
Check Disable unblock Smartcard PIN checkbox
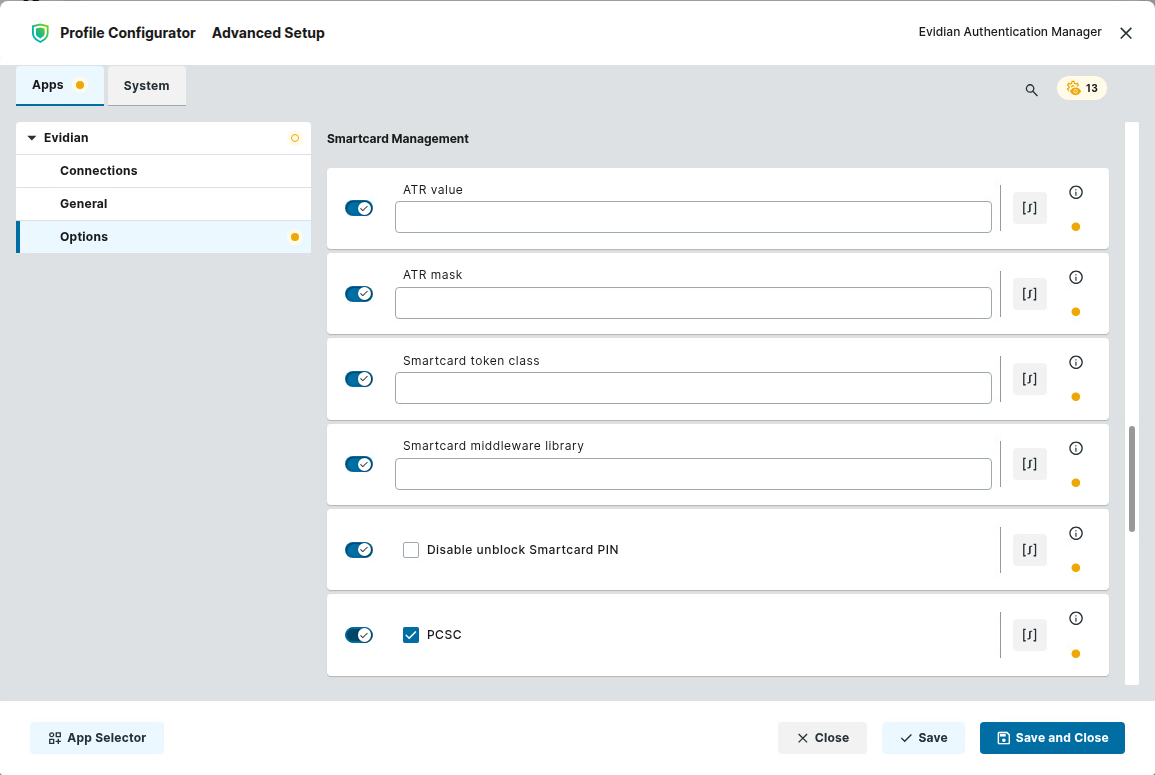coord(411,550)
